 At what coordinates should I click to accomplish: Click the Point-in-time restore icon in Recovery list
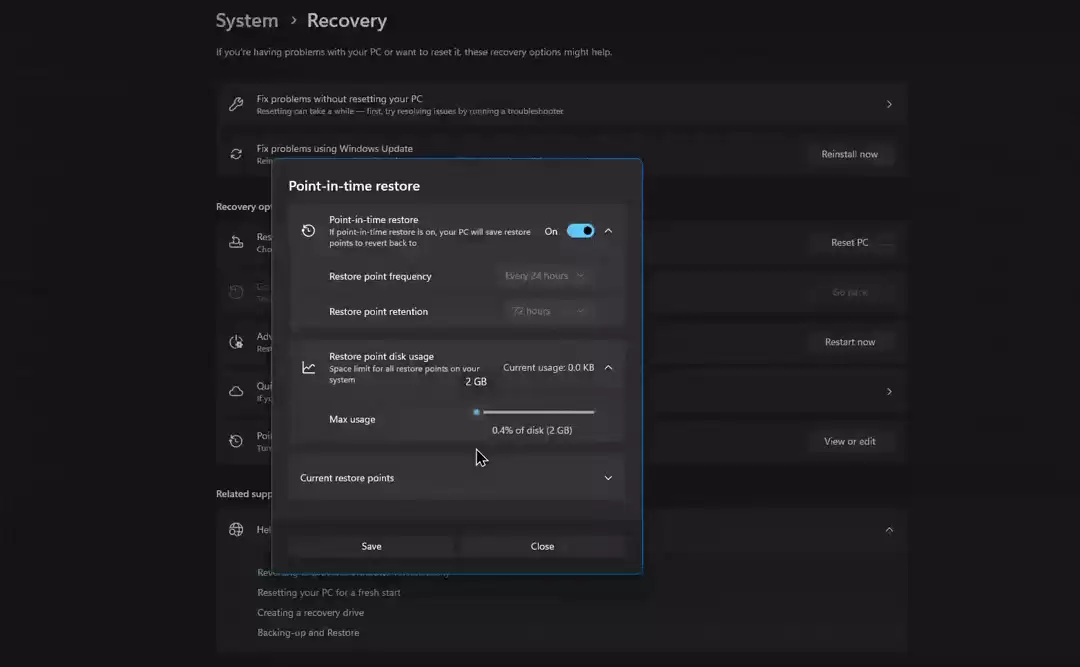click(x=236, y=441)
